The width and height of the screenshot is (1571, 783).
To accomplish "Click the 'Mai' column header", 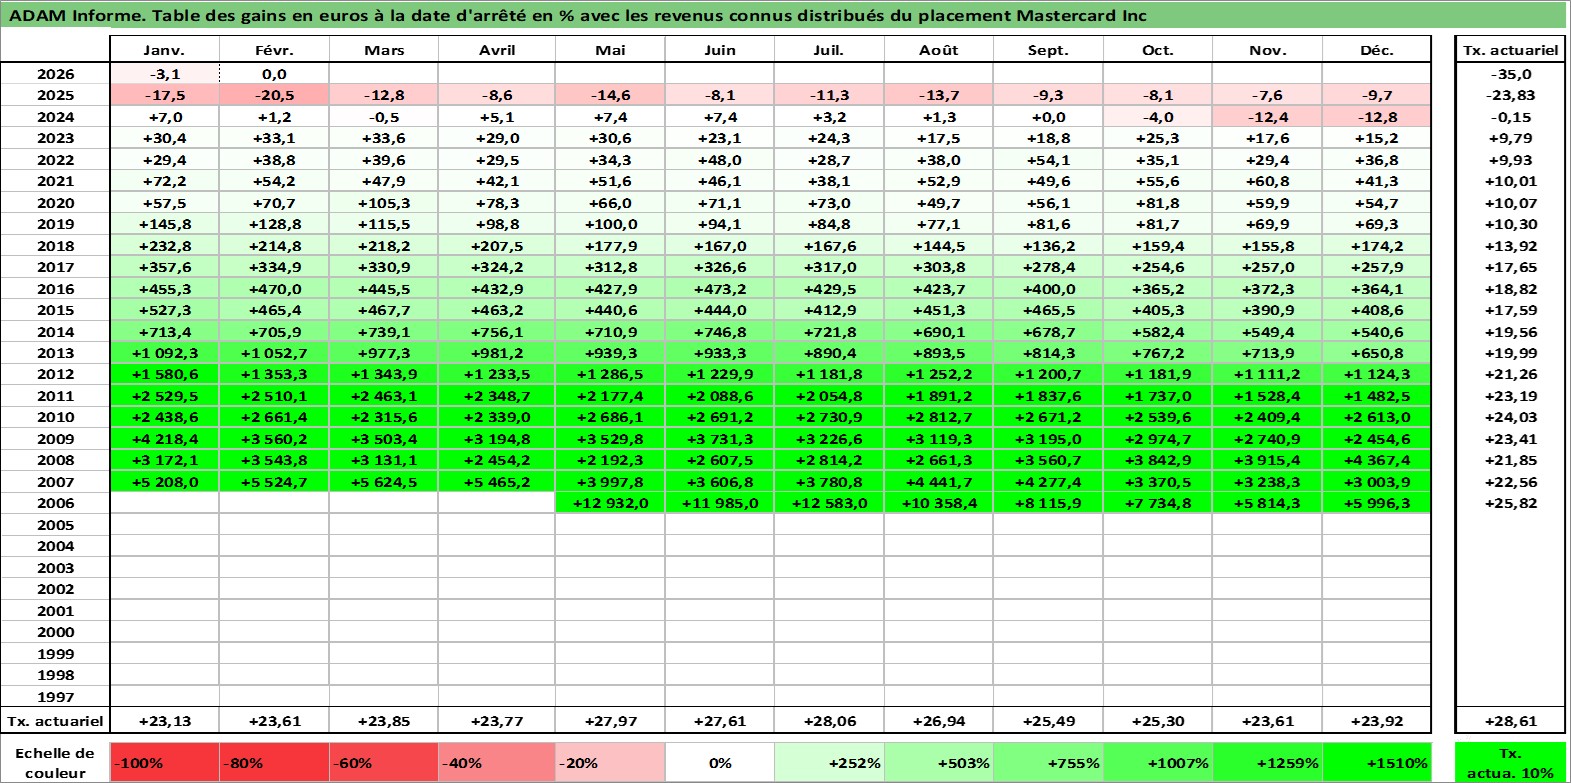I will pyautogui.click(x=610, y=50).
